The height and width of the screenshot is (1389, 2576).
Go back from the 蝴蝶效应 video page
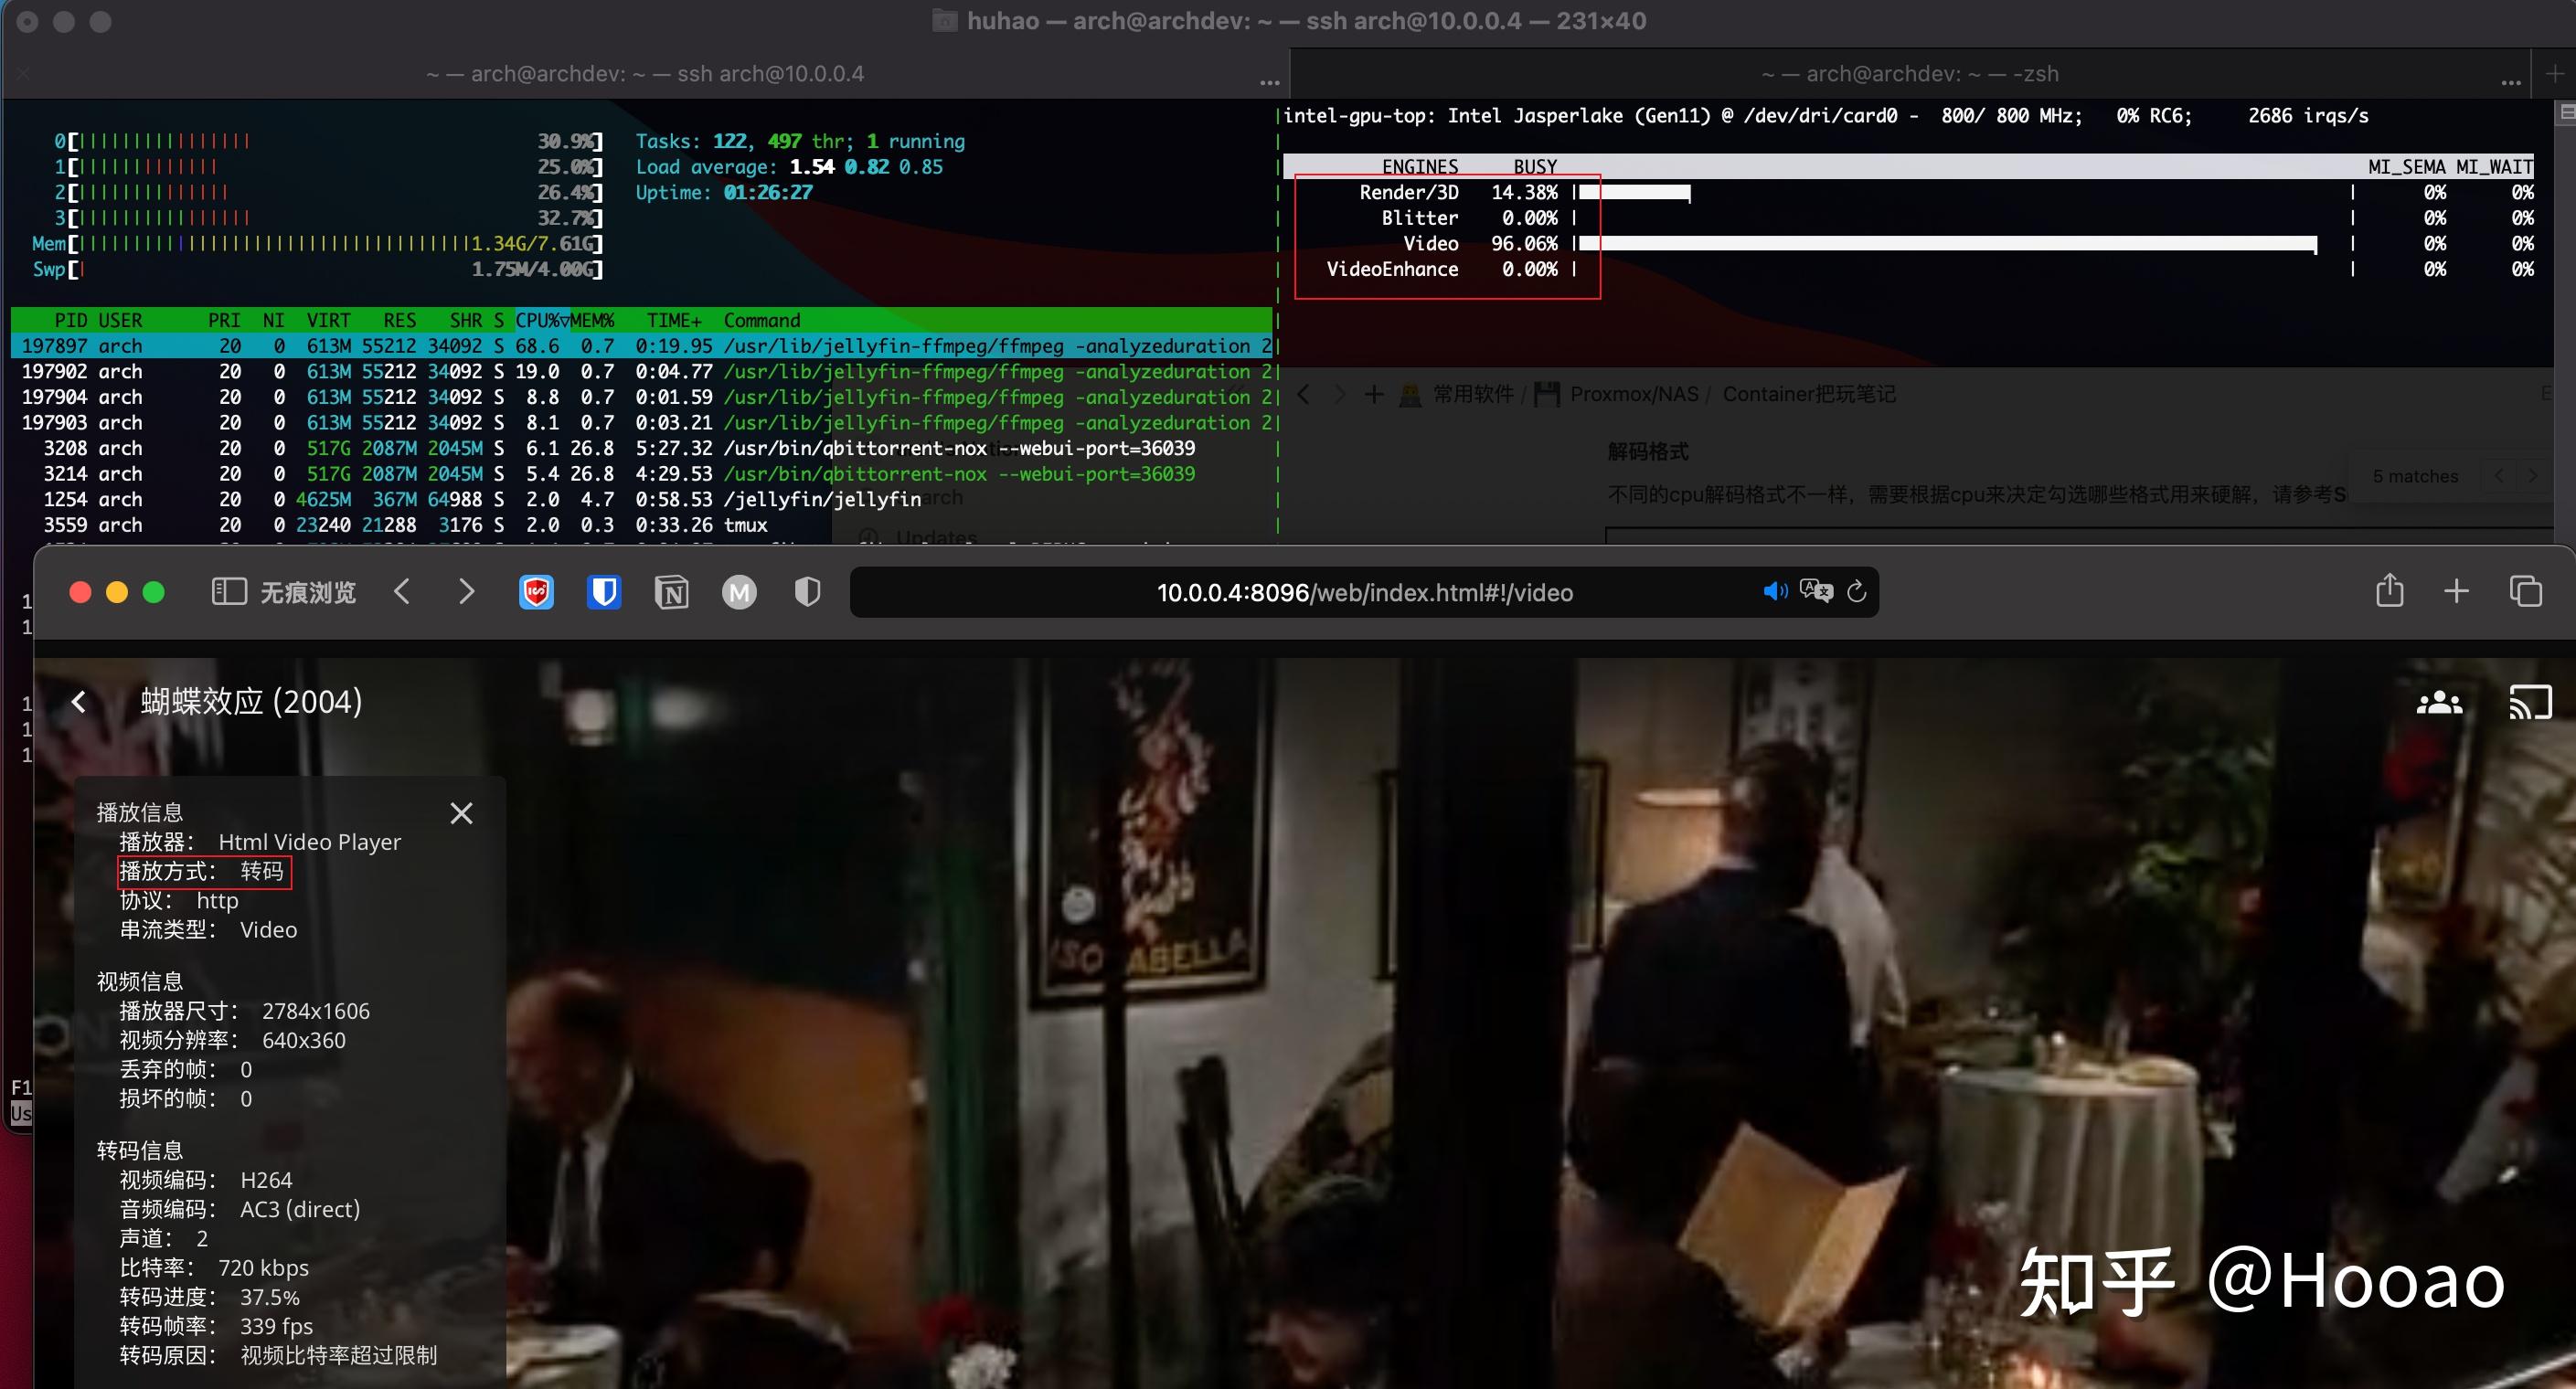pos(79,702)
